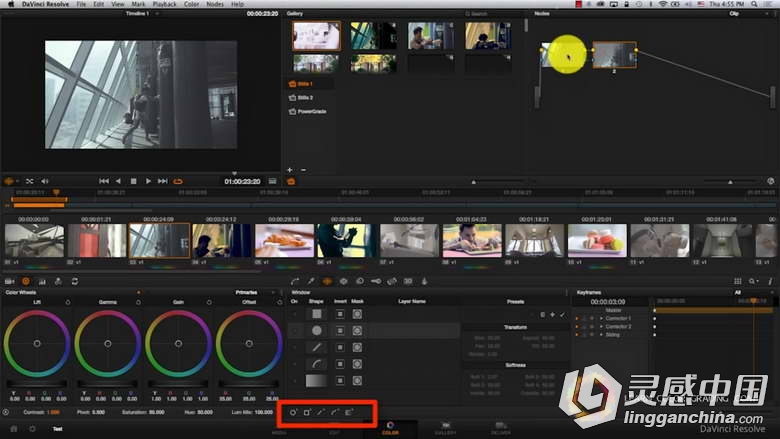Image resolution: width=780 pixels, height=439 pixels.
Task: Switch to the COLOR page tab
Action: click(x=390, y=428)
